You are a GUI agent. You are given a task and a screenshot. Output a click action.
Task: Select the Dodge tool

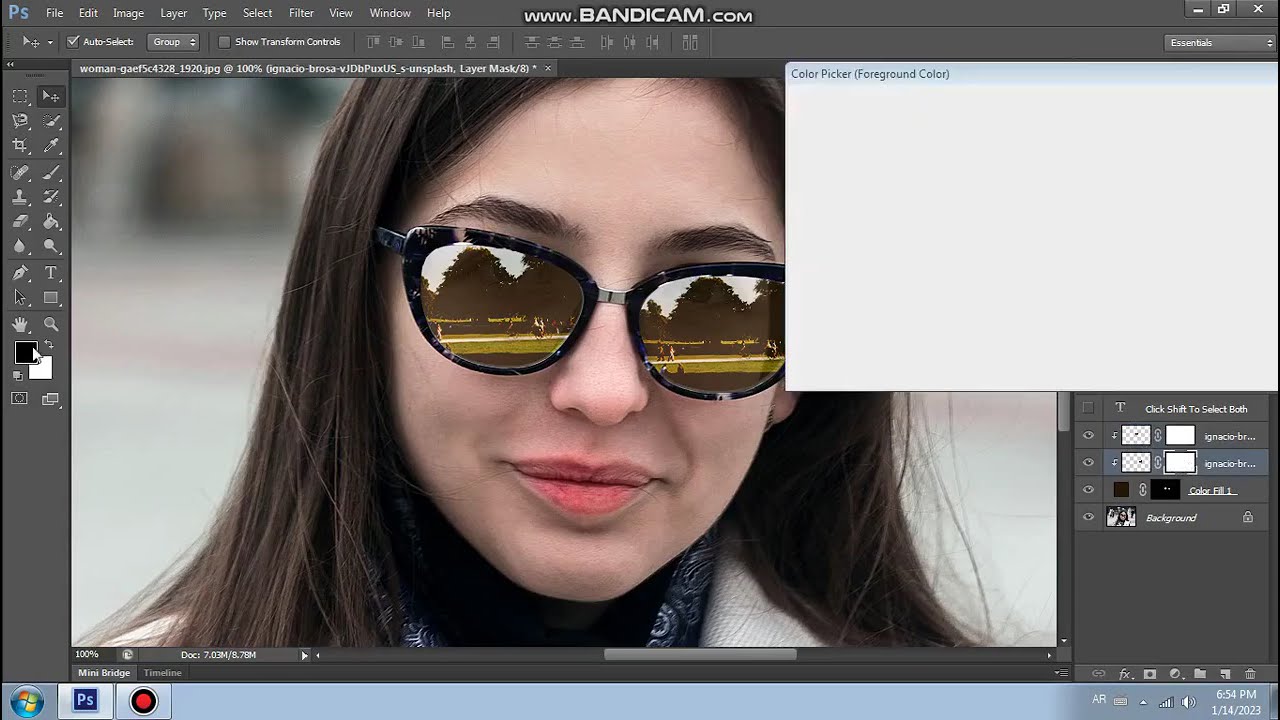[x=51, y=246]
